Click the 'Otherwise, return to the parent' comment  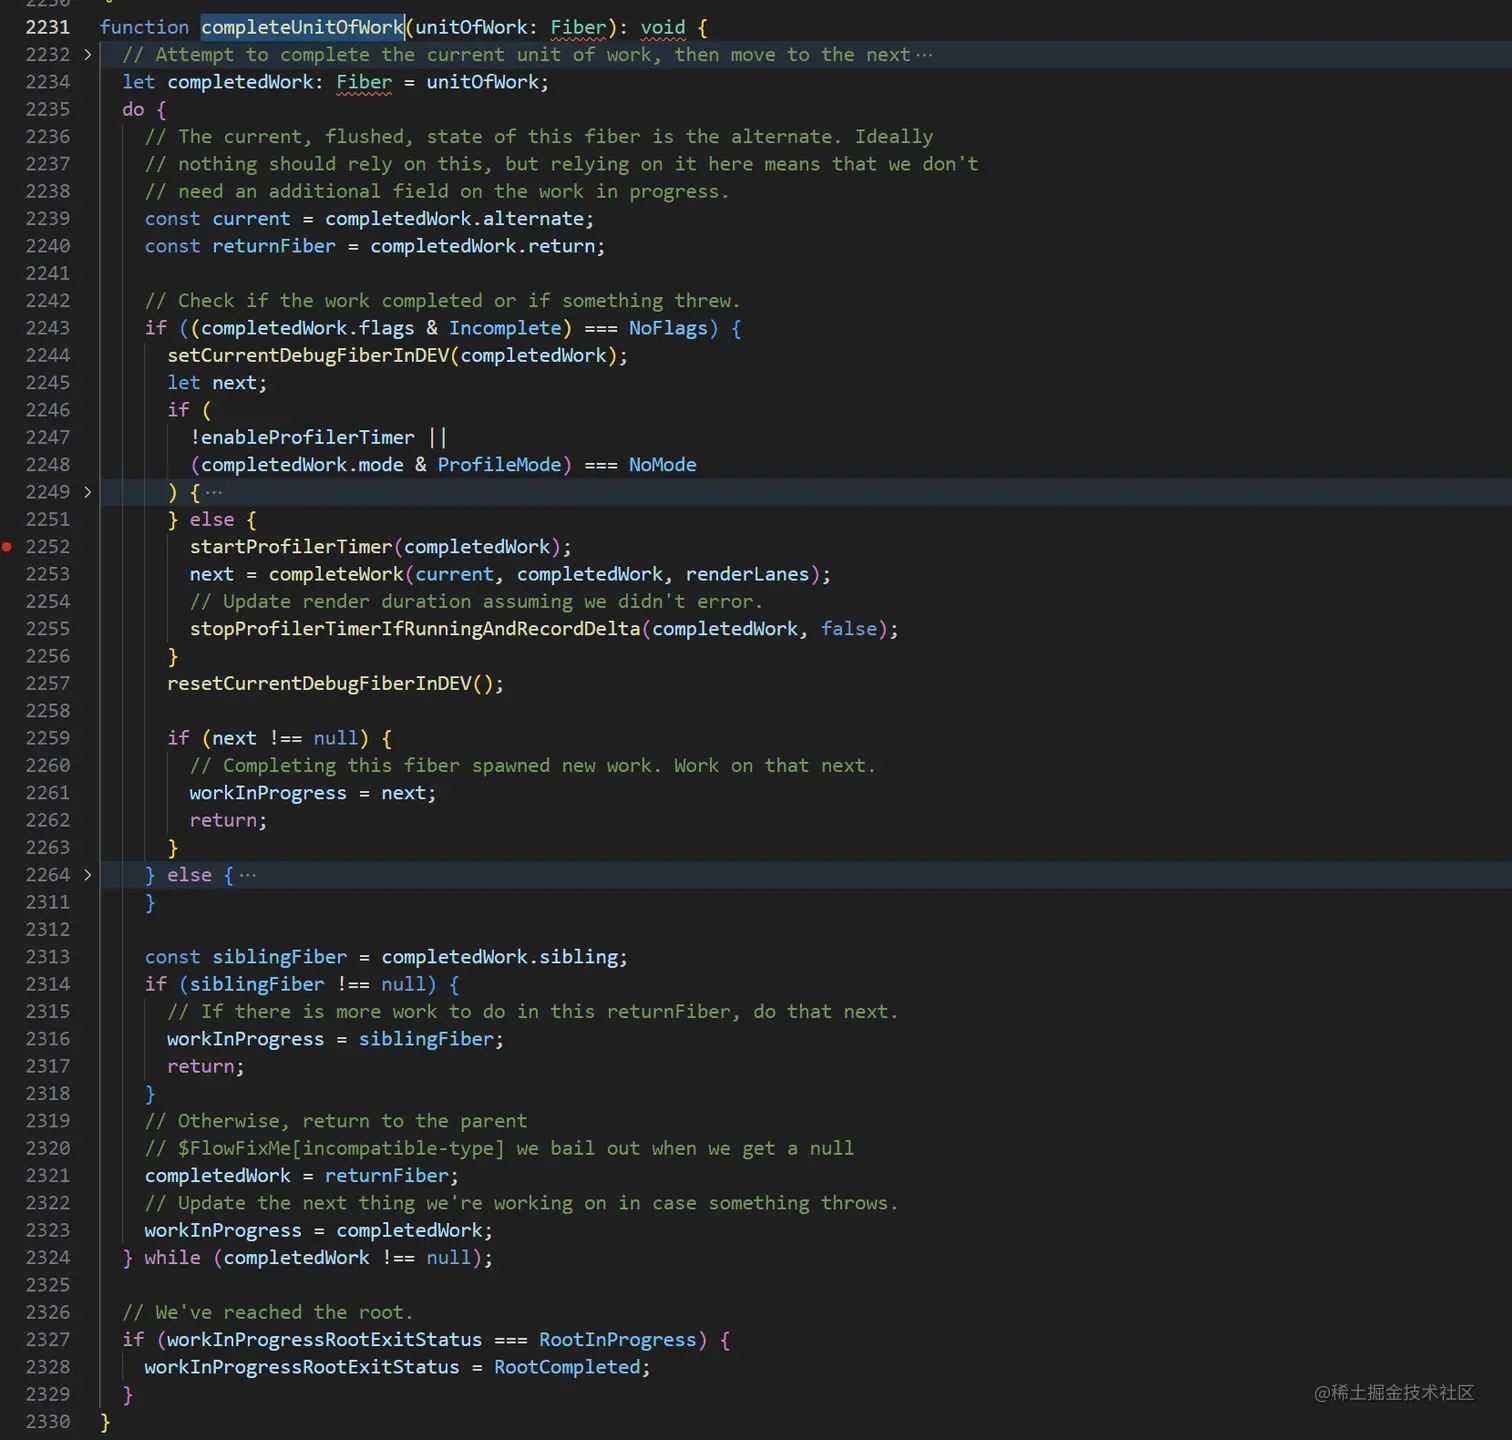click(336, 1121)
